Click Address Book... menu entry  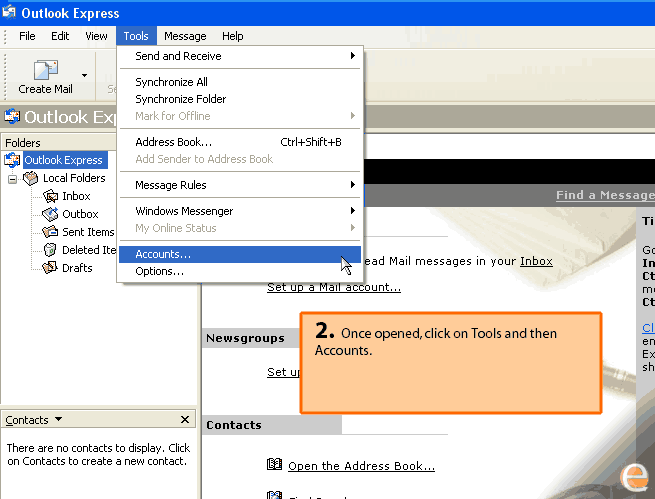click(x=173, y=142)
